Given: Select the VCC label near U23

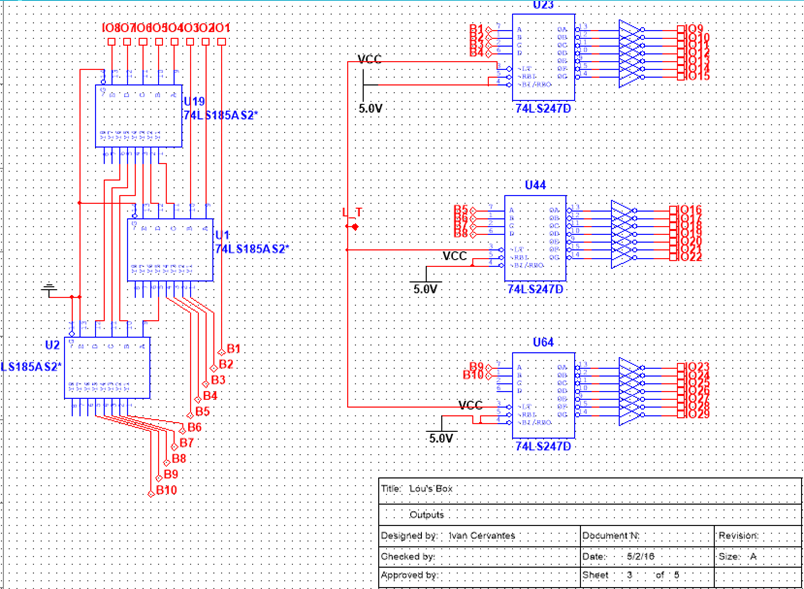Looking at the screenshot, I should 369,61.
